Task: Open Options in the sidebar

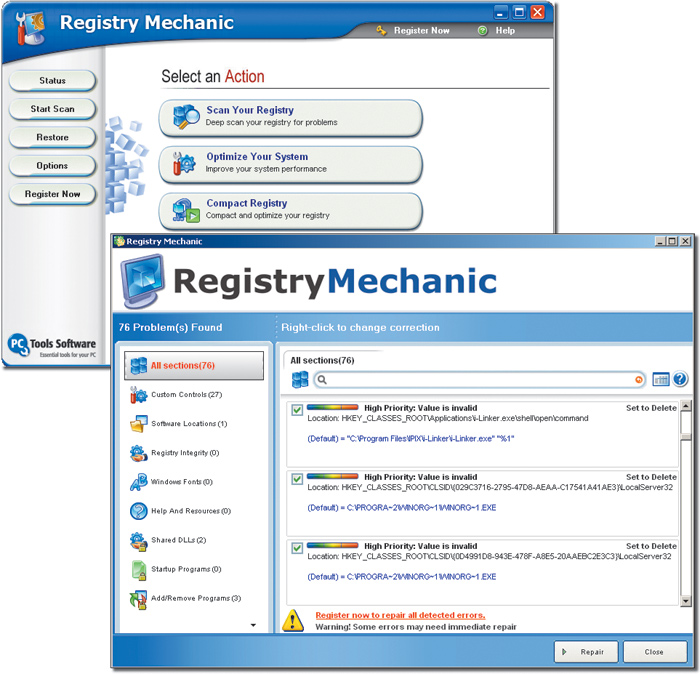Action: 52,166
